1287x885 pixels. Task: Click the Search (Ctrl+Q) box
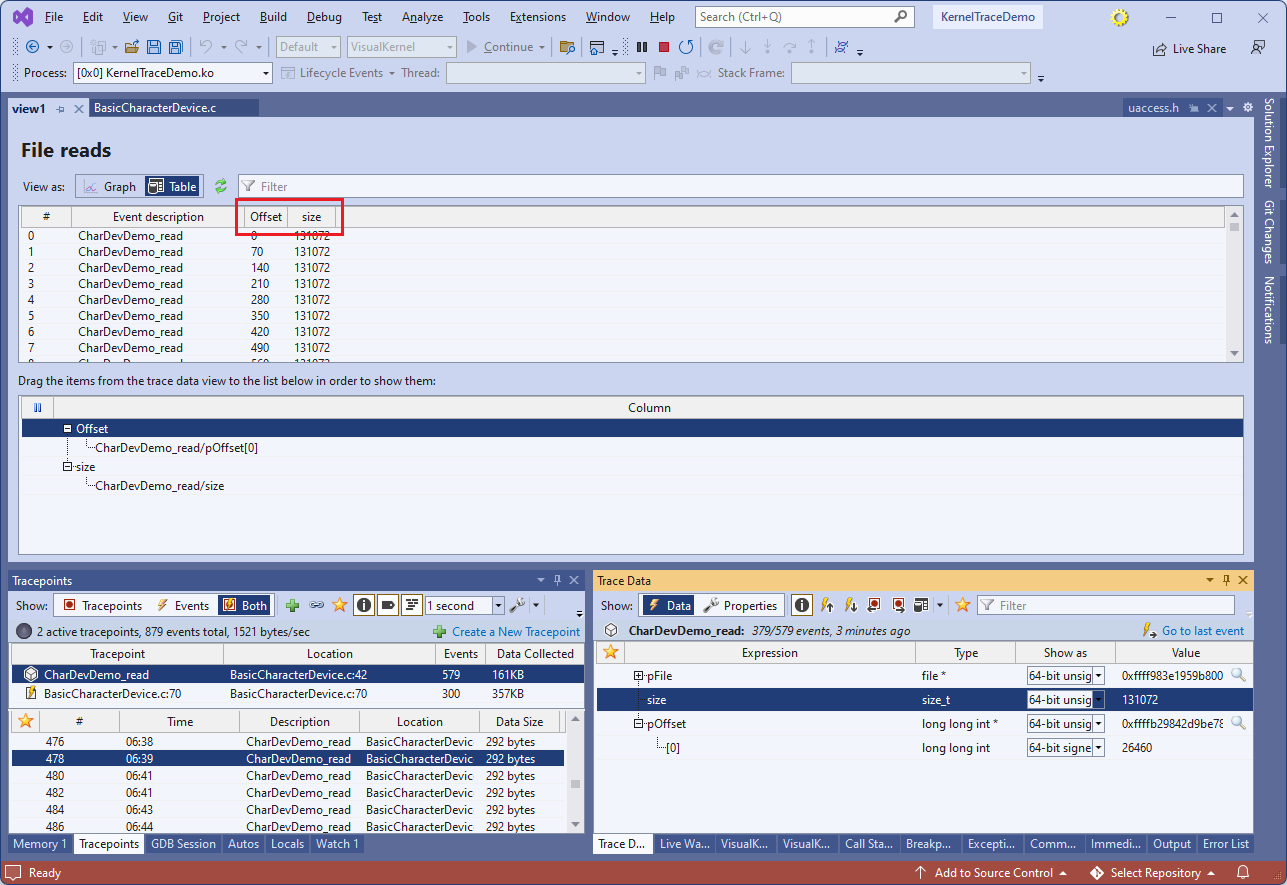tap(805, 17)
